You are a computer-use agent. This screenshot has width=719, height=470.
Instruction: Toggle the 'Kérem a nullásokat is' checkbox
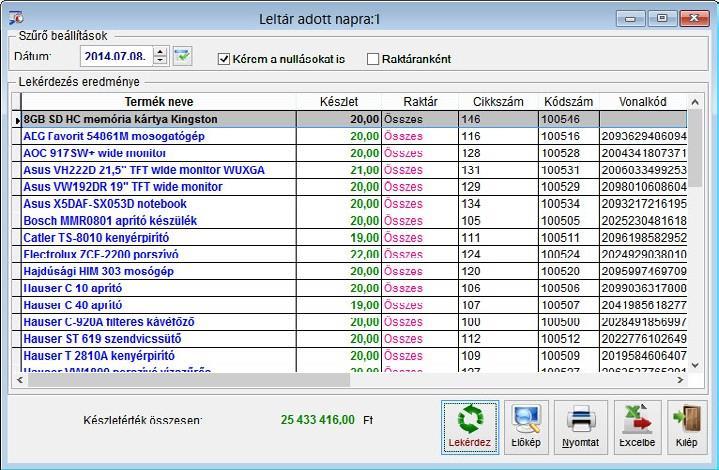tap(223, 59)
